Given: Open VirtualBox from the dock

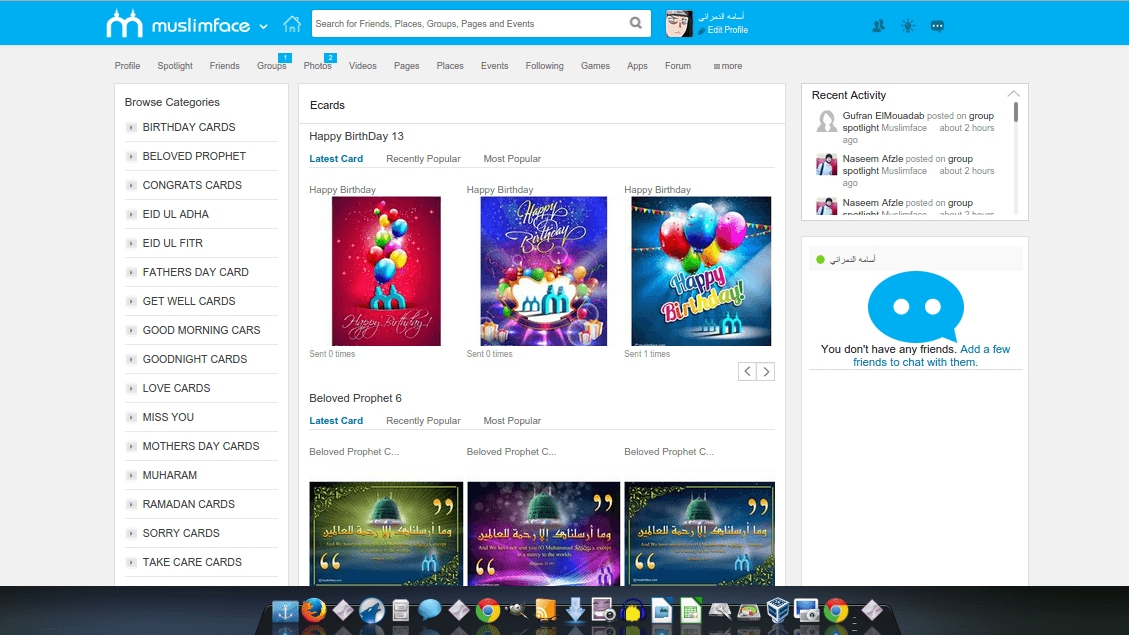Looking at the screenshot, I should 777,610.
